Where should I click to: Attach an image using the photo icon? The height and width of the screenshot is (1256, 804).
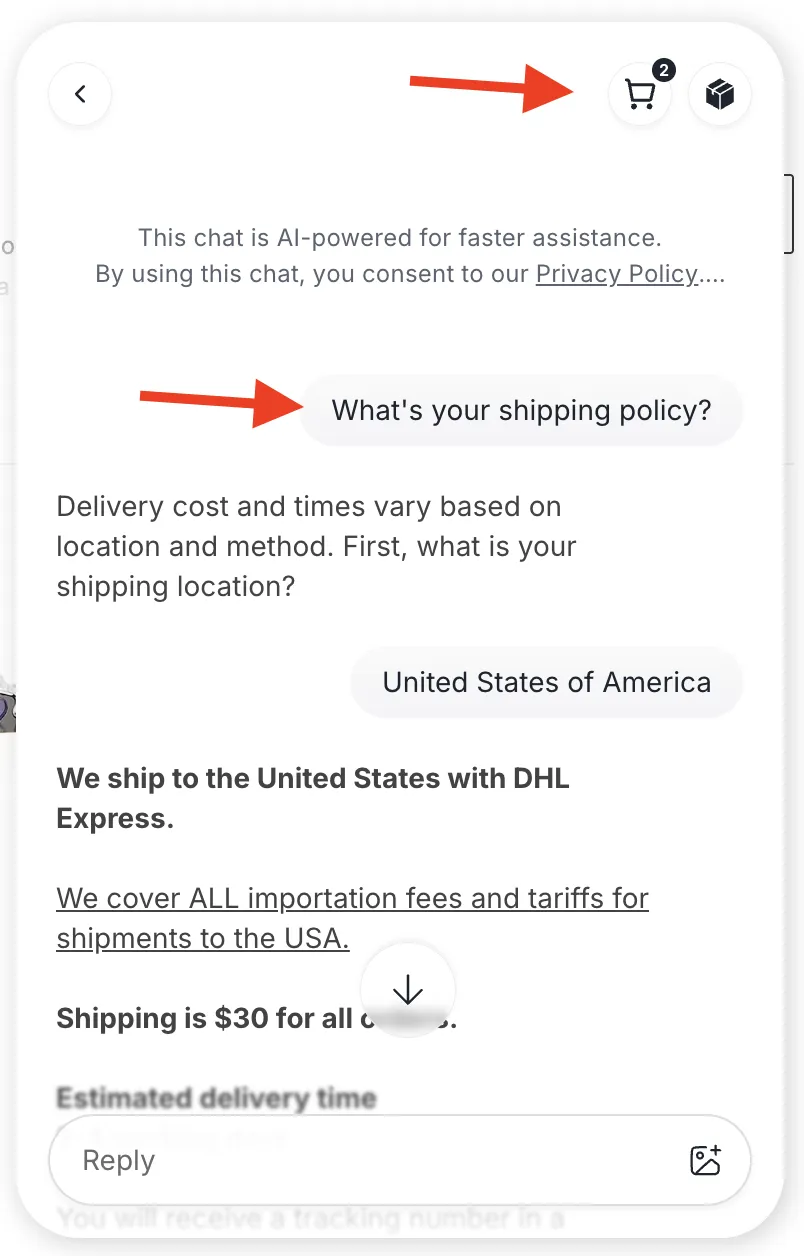(x=706, y=1160)
